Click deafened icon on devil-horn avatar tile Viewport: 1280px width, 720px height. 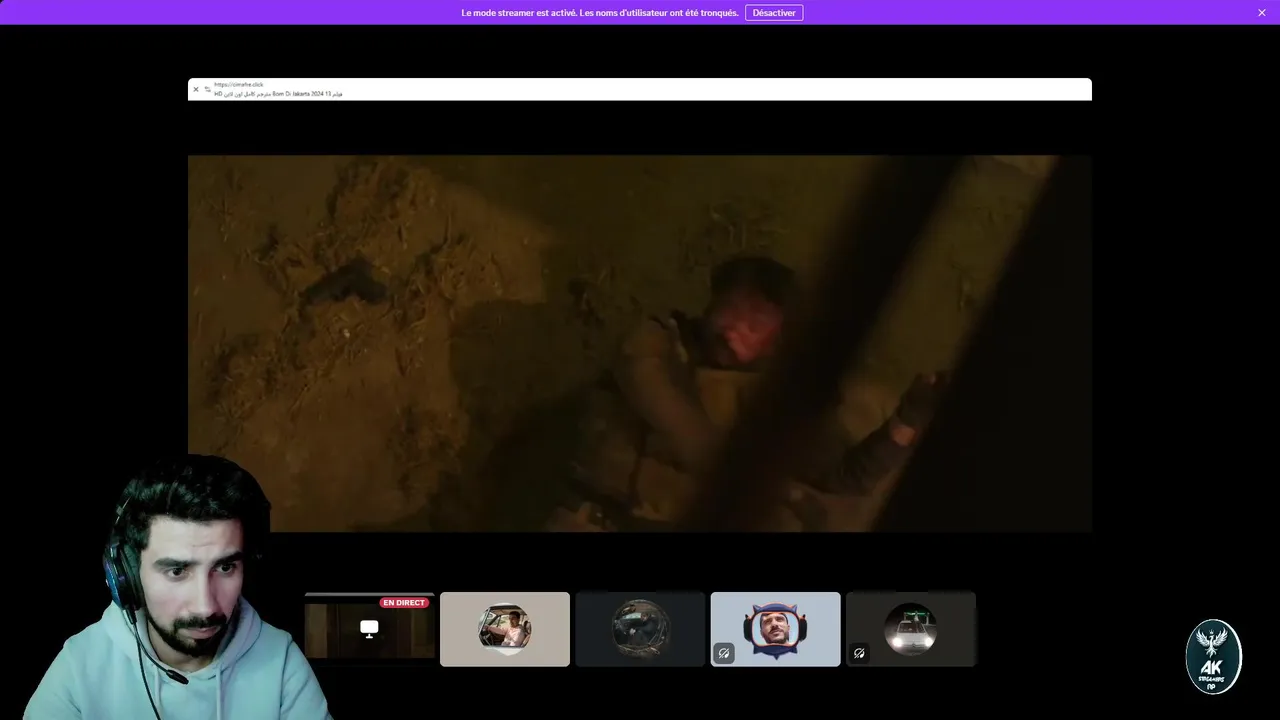(x=724, y=653)
